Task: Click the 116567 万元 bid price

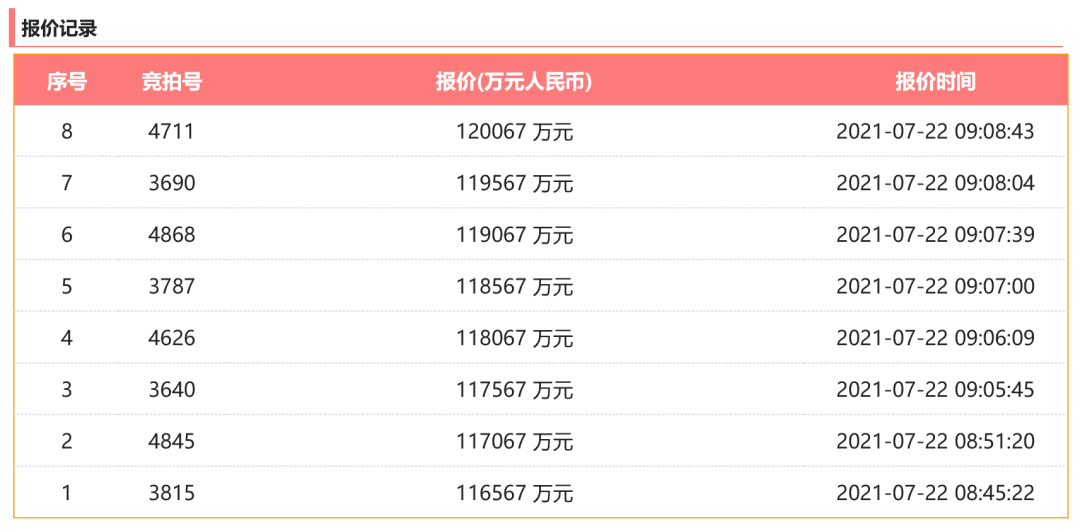Action: [x=514, y=493]
